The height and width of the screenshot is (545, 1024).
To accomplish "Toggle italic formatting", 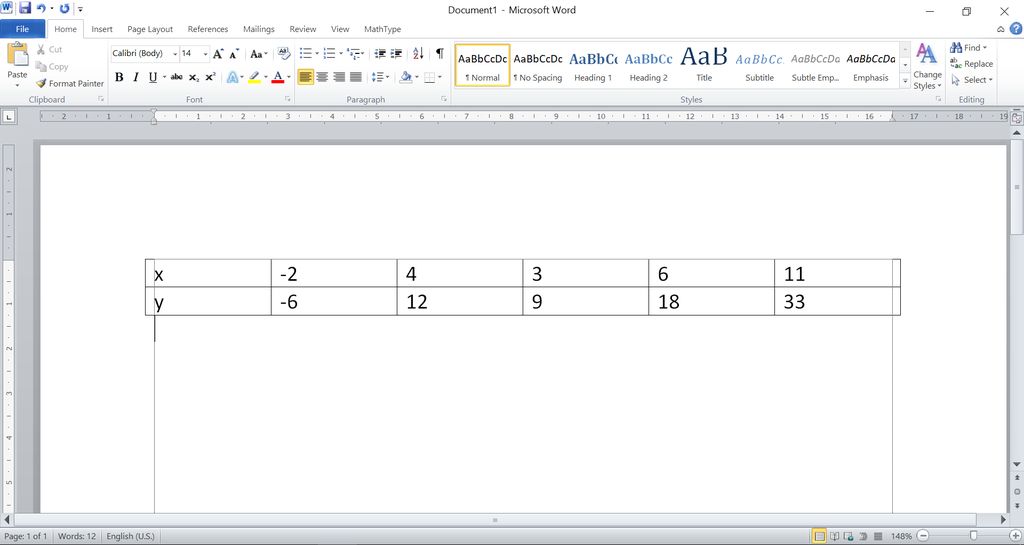I will (x=136, y=77).
